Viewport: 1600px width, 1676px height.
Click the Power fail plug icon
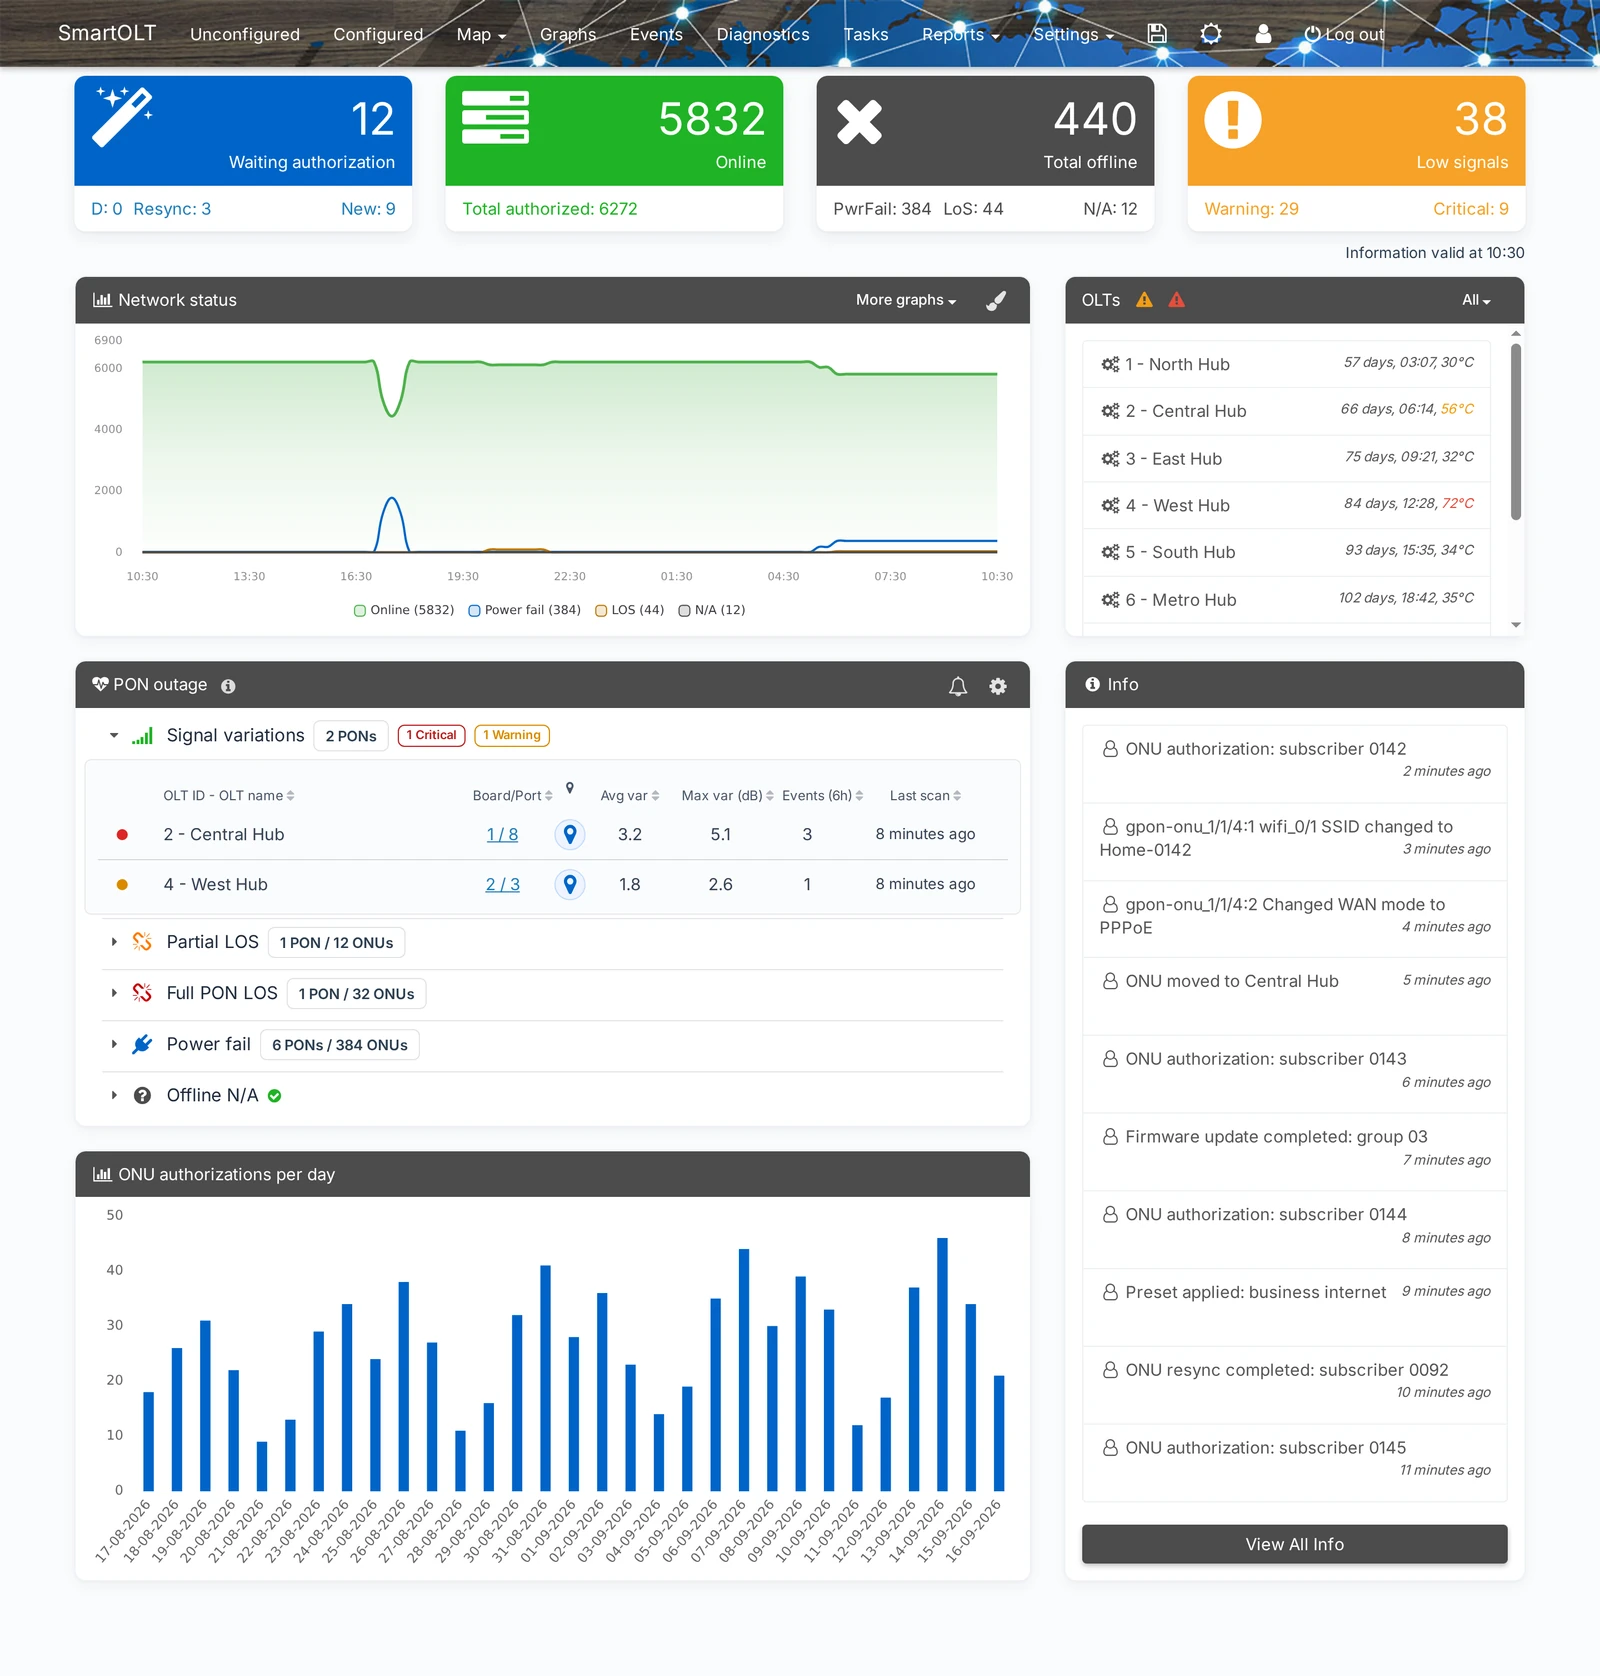142,1044
